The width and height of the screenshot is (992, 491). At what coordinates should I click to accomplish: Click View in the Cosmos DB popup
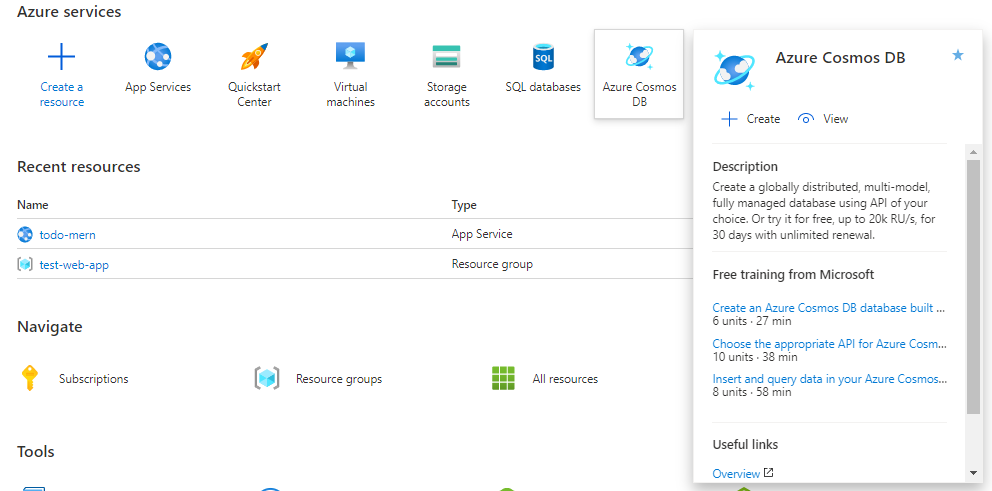823,119
